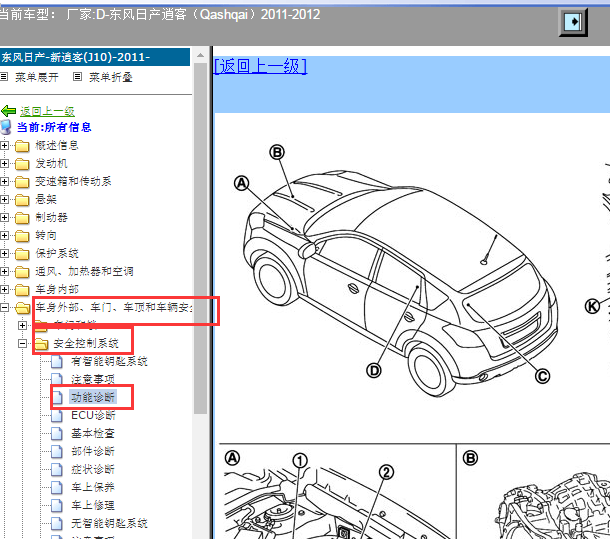The image size is (610, 539).
Task: Click the document icon for 车上保养
Action: tap(57, 487)
